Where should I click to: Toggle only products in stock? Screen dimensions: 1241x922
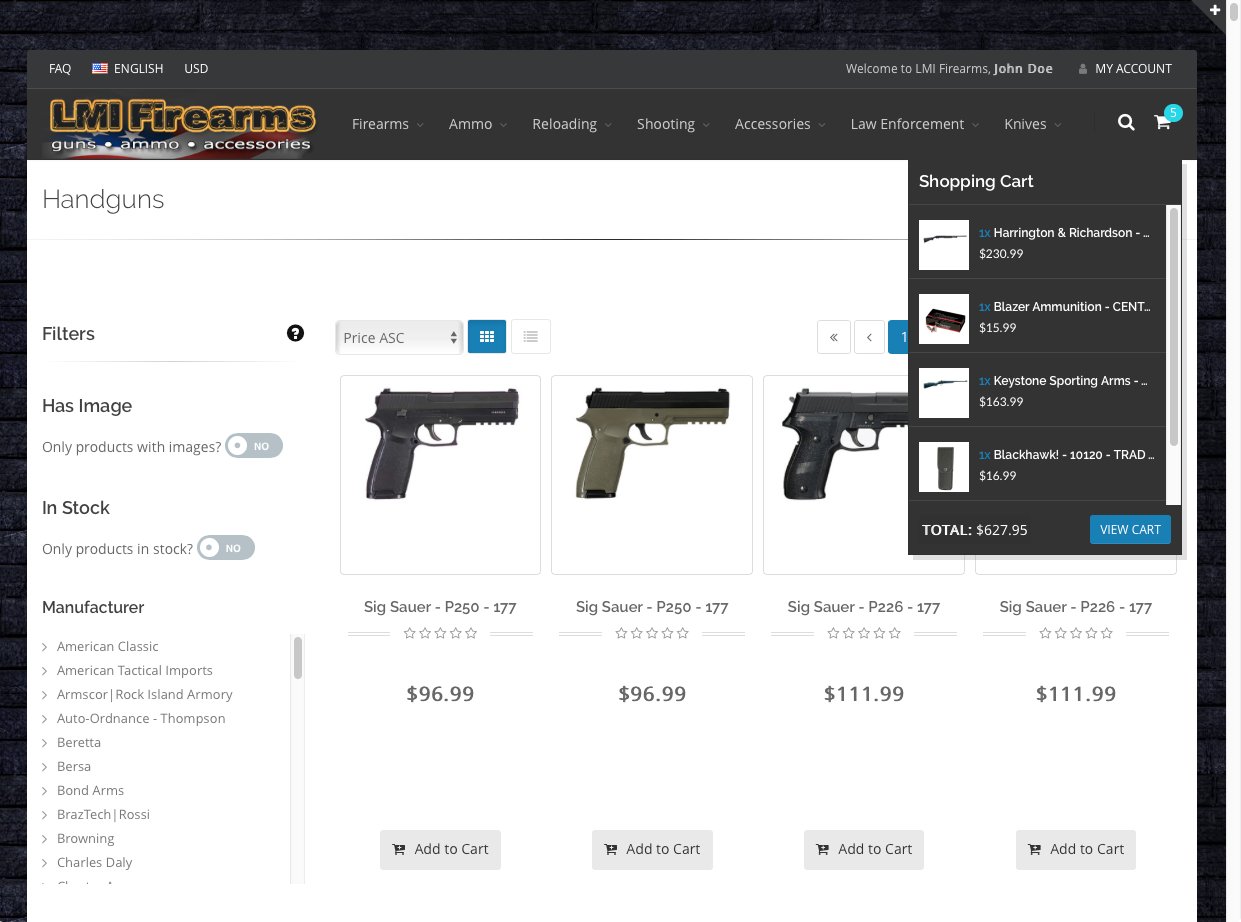226,548
